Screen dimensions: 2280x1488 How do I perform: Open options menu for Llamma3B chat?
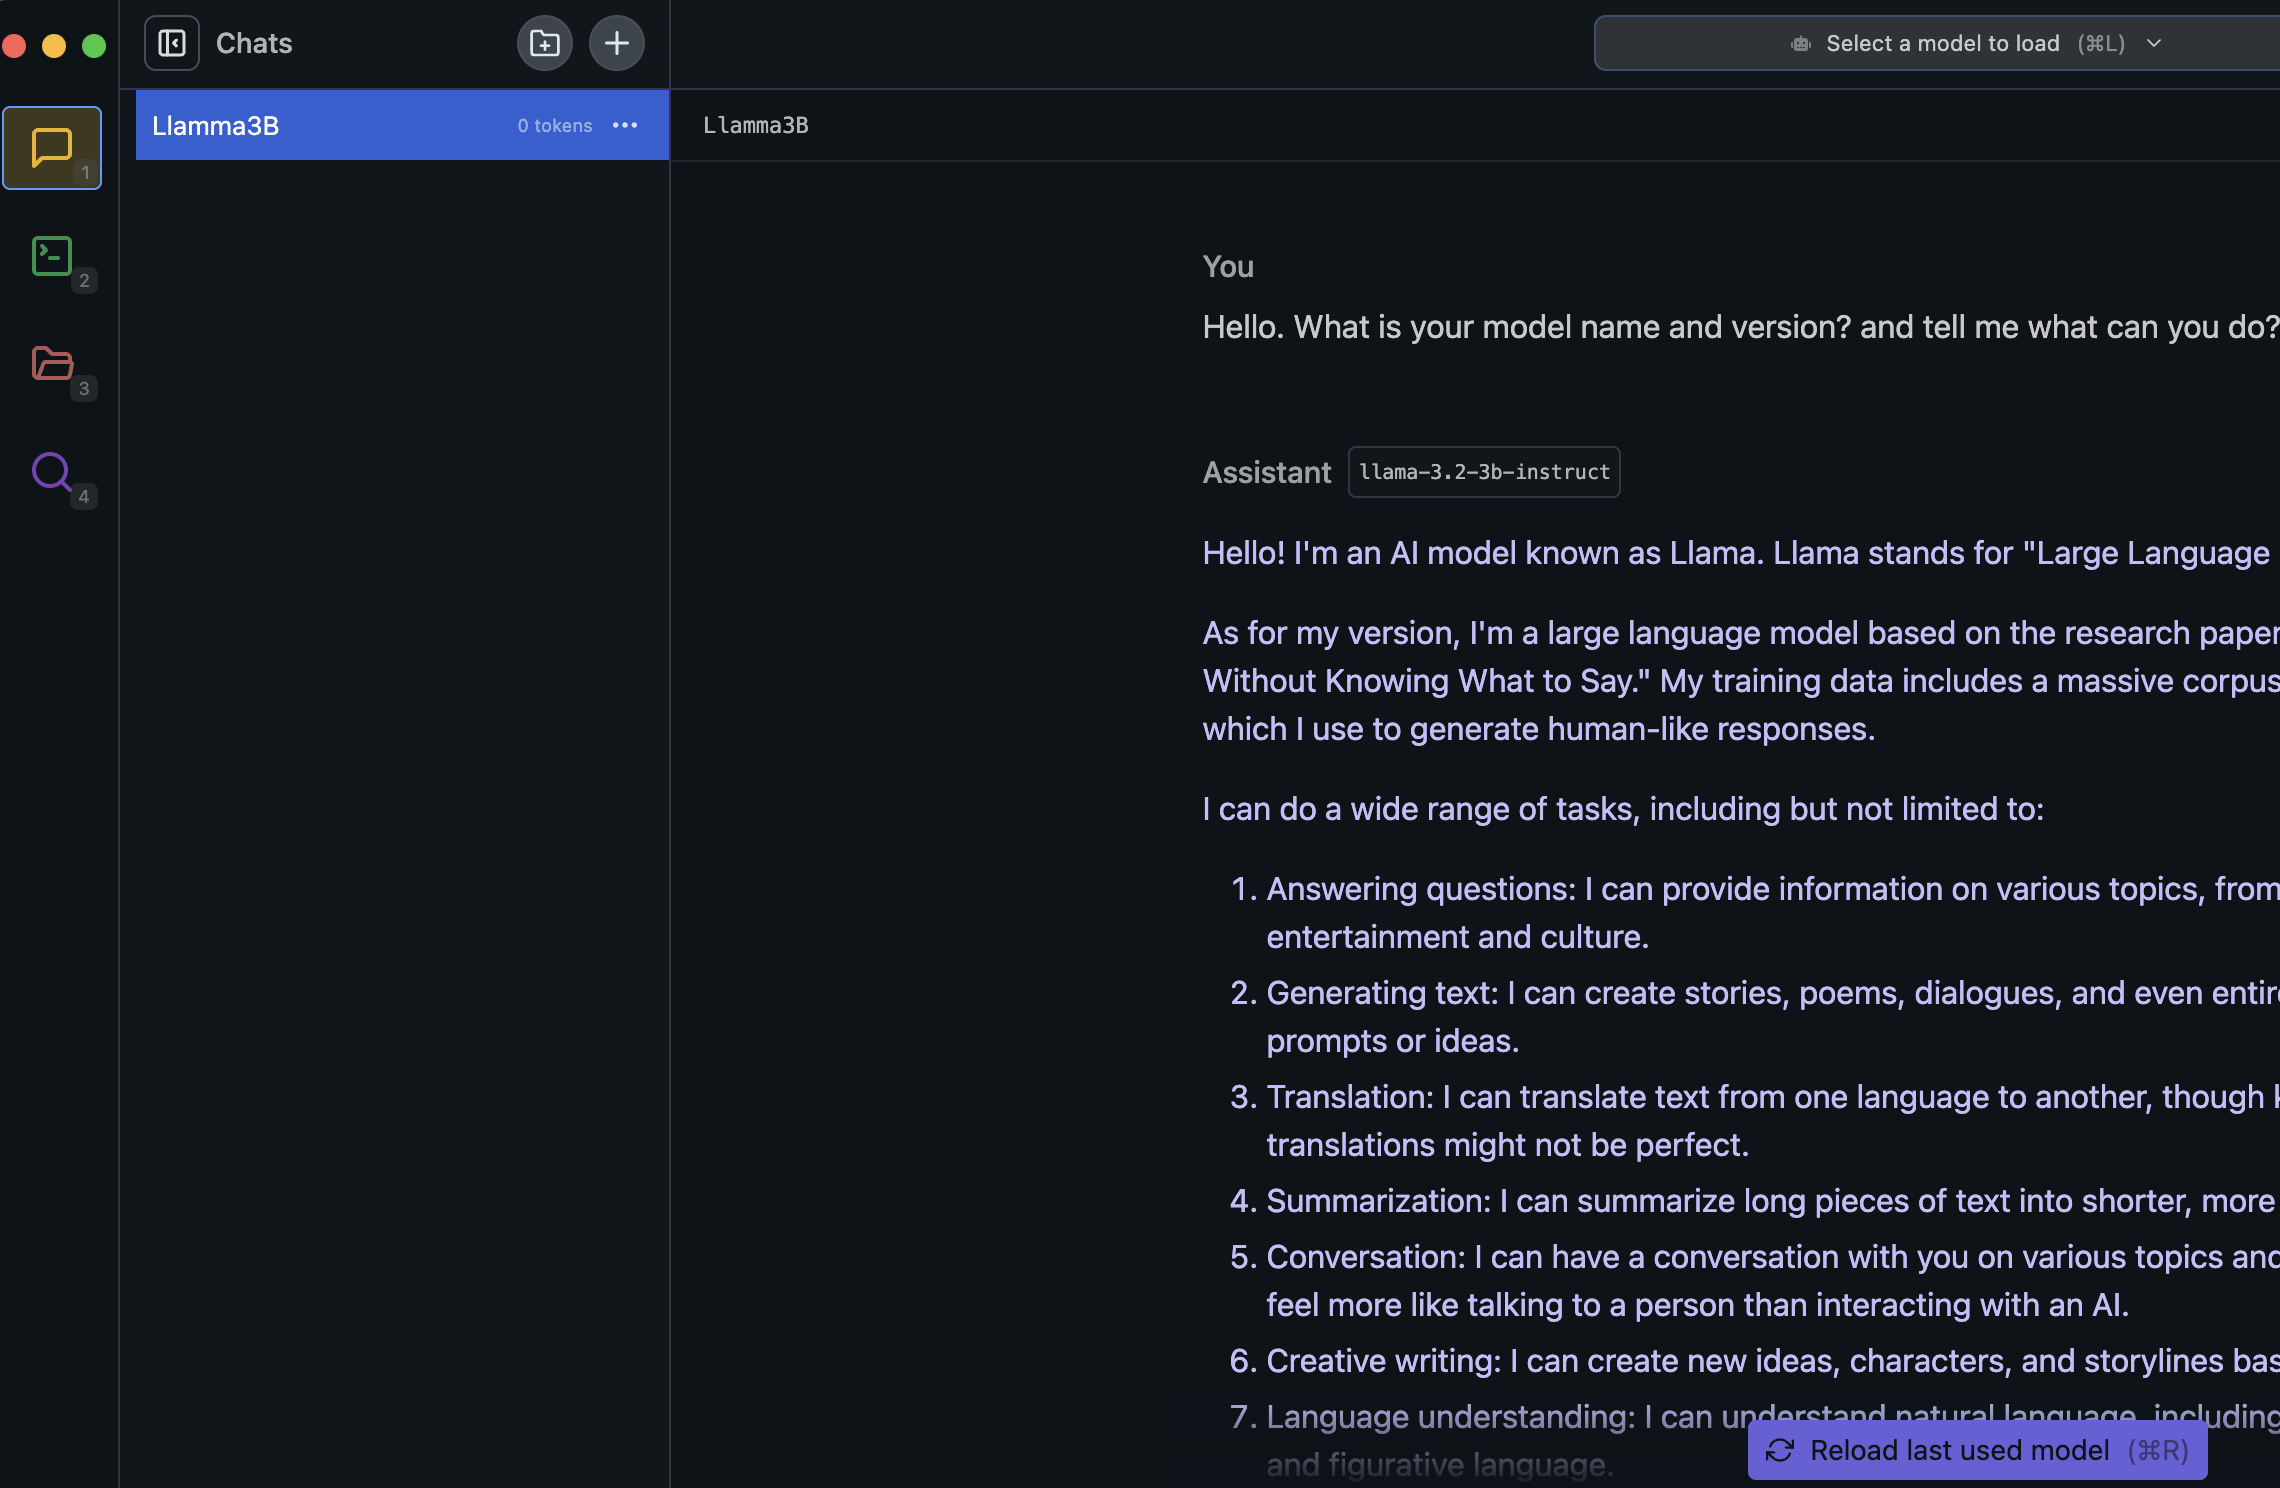click(x=625, y=125)
